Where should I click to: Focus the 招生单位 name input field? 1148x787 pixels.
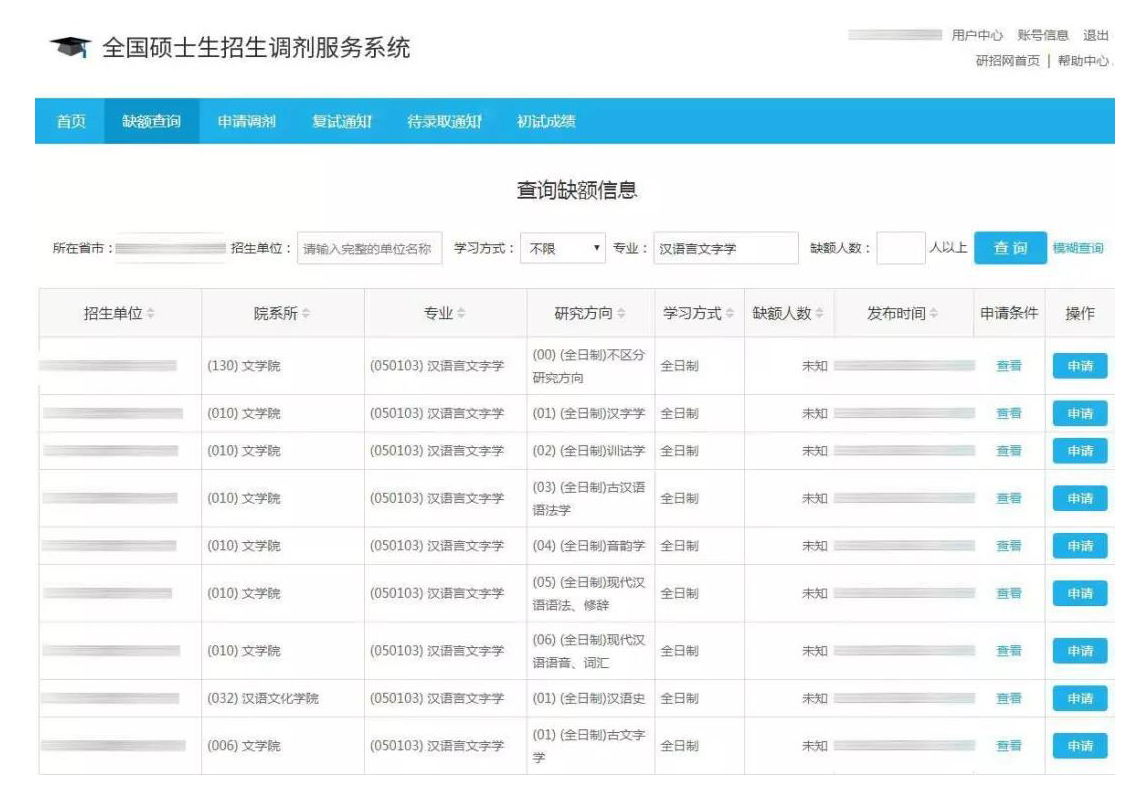pyautogui.click(x=370, y=249)
